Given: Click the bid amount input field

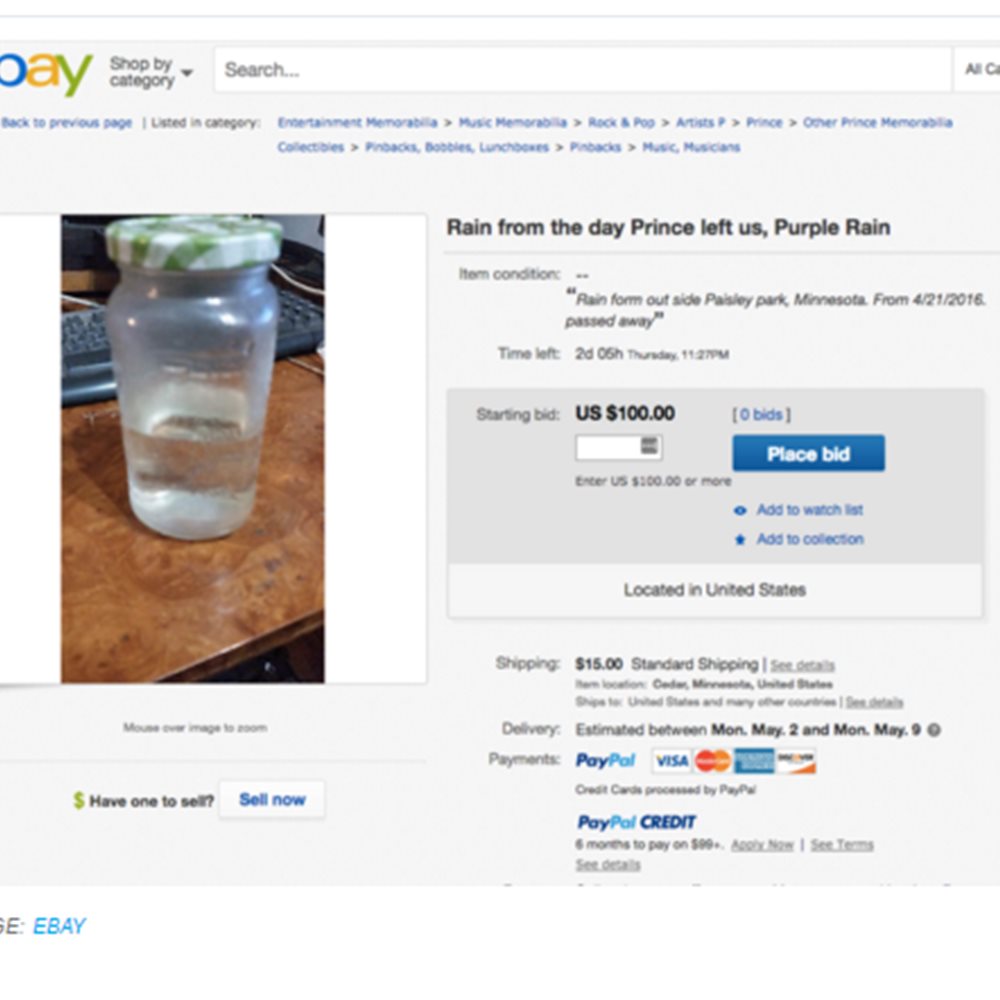Looking at the screenshot, I should 619,447.
